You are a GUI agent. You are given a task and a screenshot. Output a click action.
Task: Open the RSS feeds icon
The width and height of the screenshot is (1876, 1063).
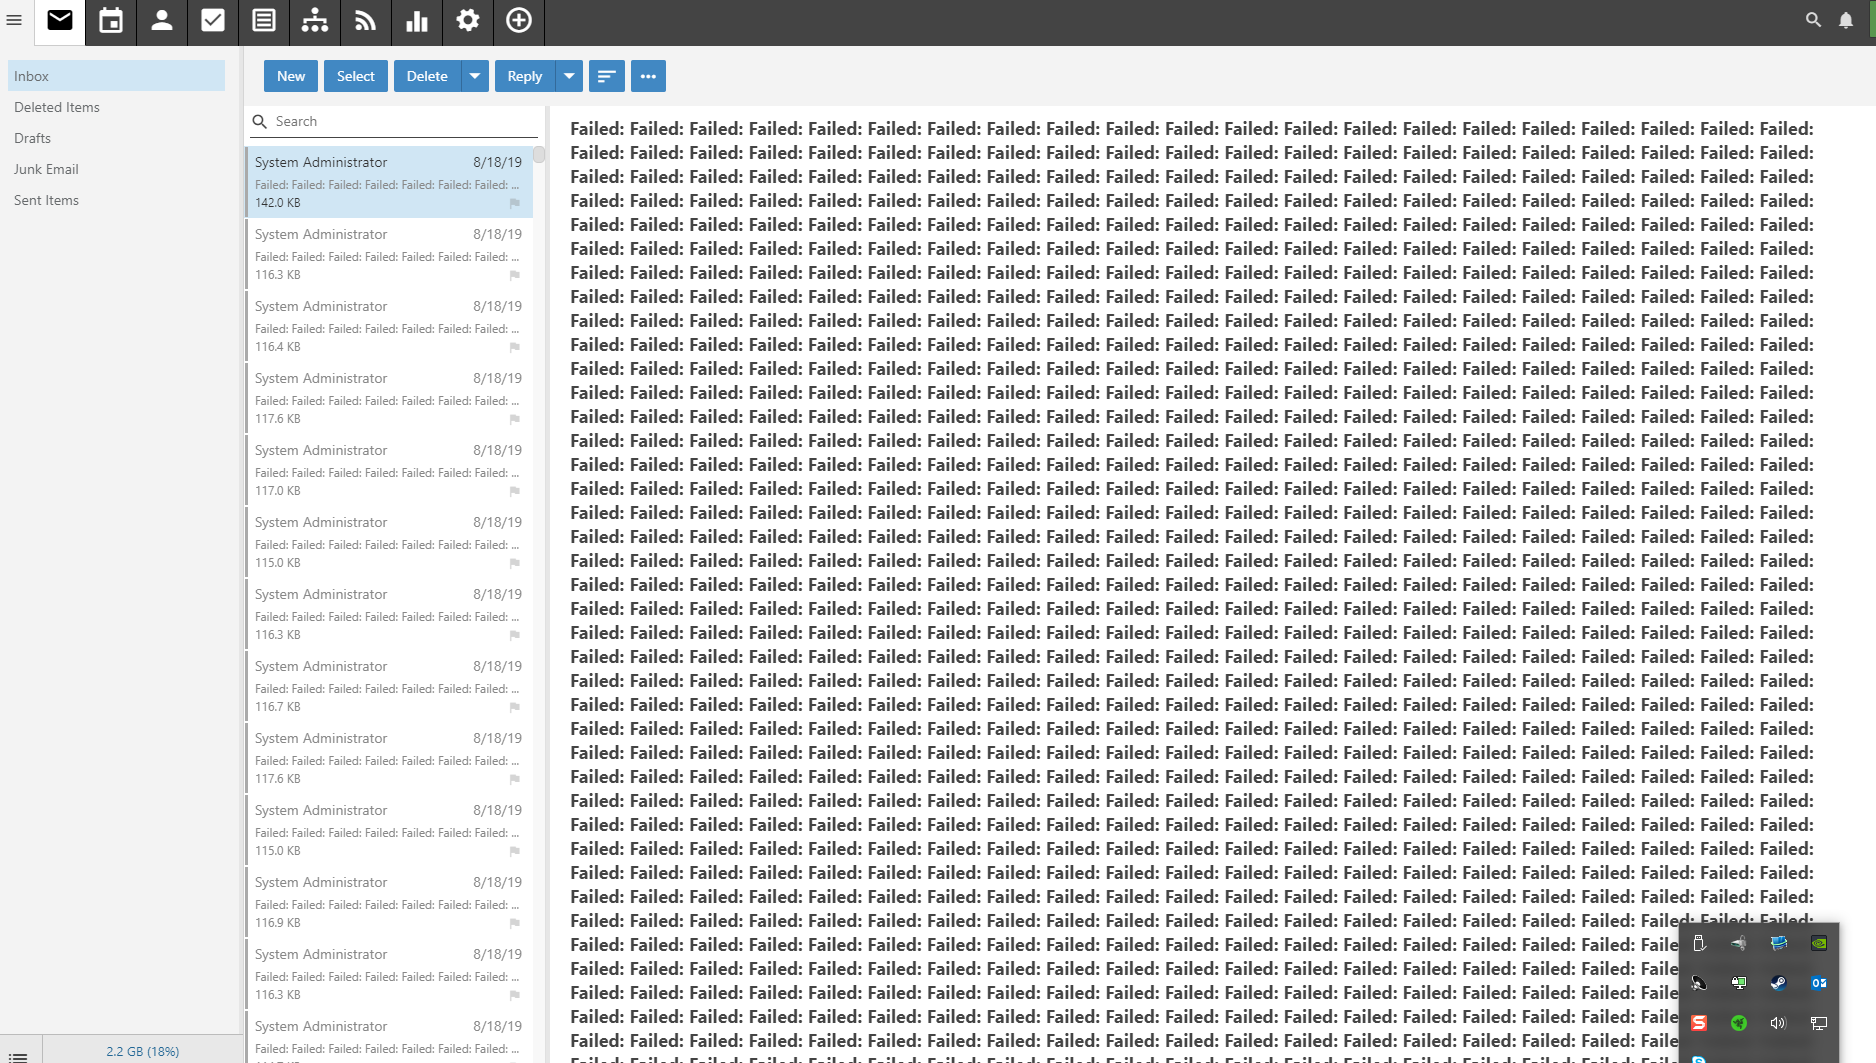point(366,21)
